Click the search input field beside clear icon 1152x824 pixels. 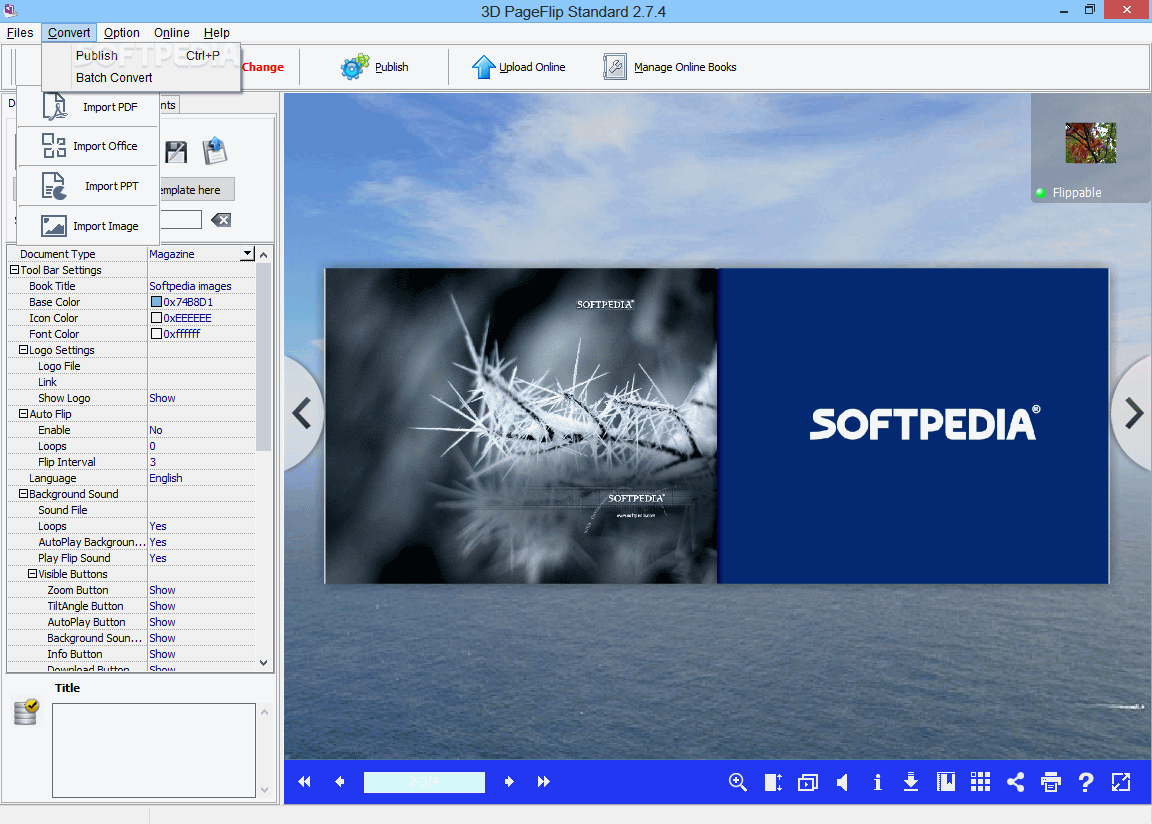tap(181, 220)
